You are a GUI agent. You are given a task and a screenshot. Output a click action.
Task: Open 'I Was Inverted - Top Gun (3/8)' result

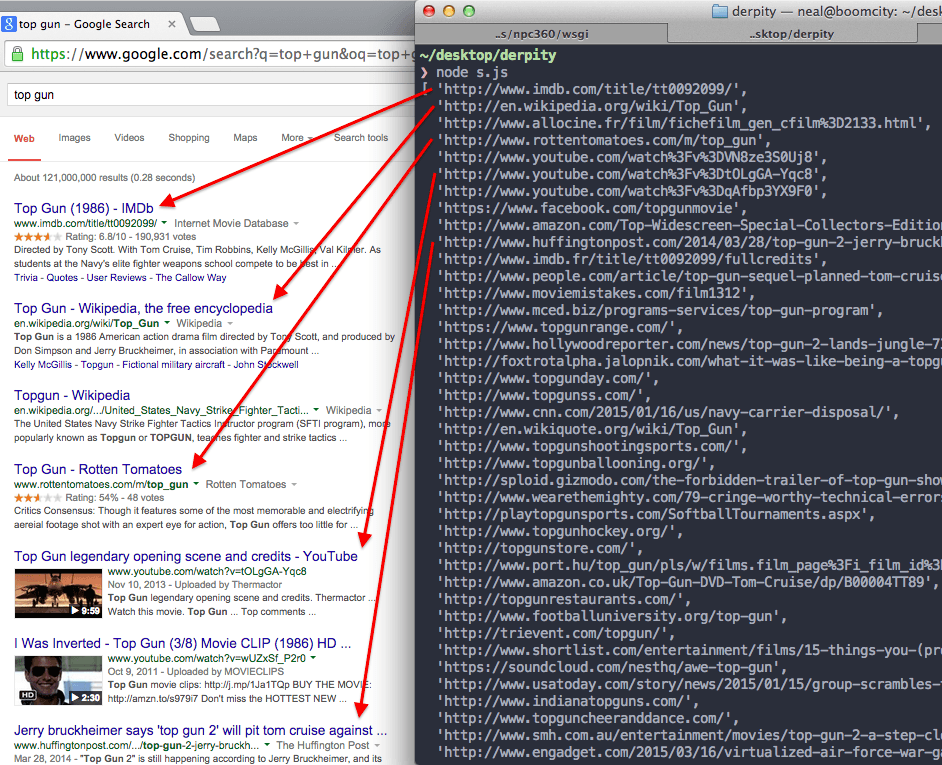point(183,644)
